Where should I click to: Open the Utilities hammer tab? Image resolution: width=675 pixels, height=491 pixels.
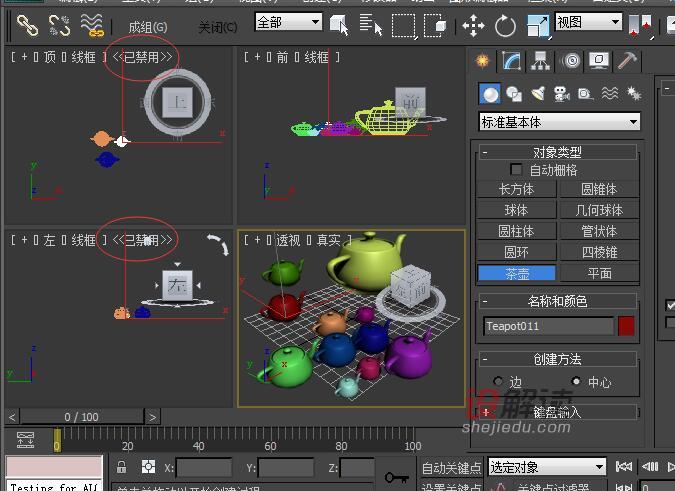(x=628, y=61)
